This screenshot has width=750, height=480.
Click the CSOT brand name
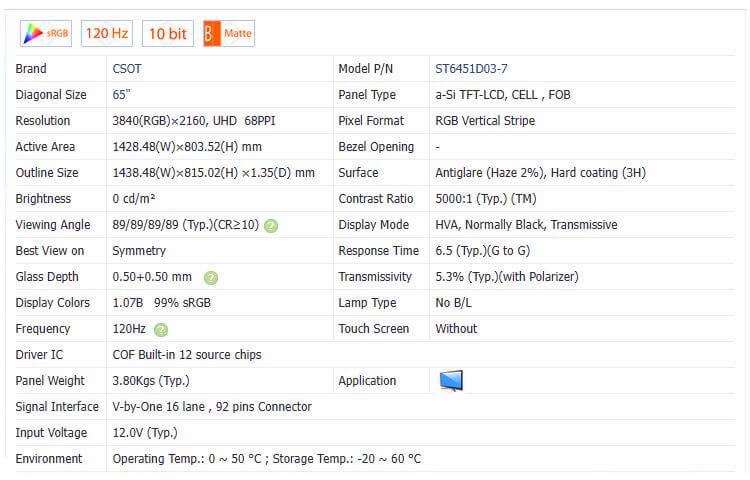pos(129,69)
